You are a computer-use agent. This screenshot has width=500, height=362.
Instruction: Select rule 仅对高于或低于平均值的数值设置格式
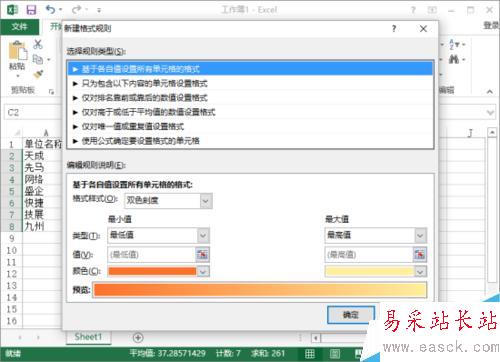250,112
